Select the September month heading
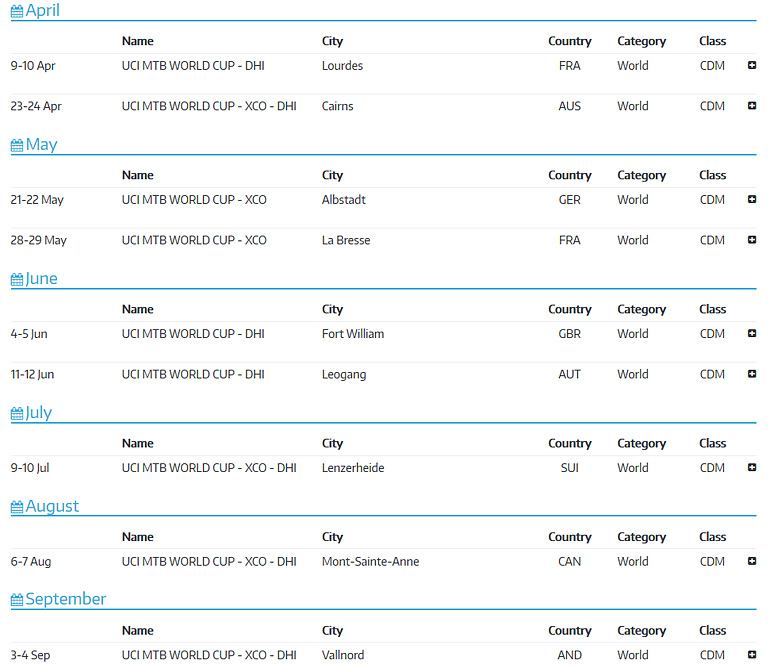Image resolution: width=770 pixels, height=668 pixels. coord(66,599)
